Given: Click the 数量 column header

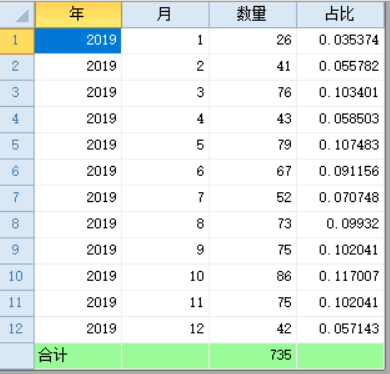Looking at the screenshot, I should pyautogui.click(x=253, y=14).
